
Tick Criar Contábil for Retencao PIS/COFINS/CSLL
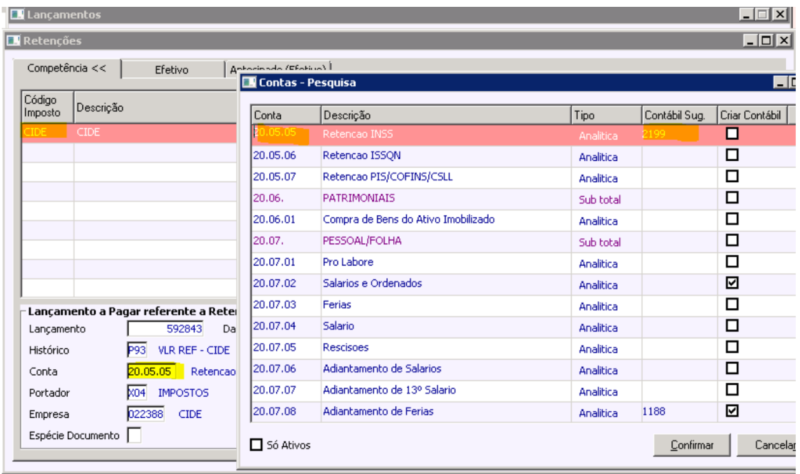pyautogui.click(x=732, y=177)
